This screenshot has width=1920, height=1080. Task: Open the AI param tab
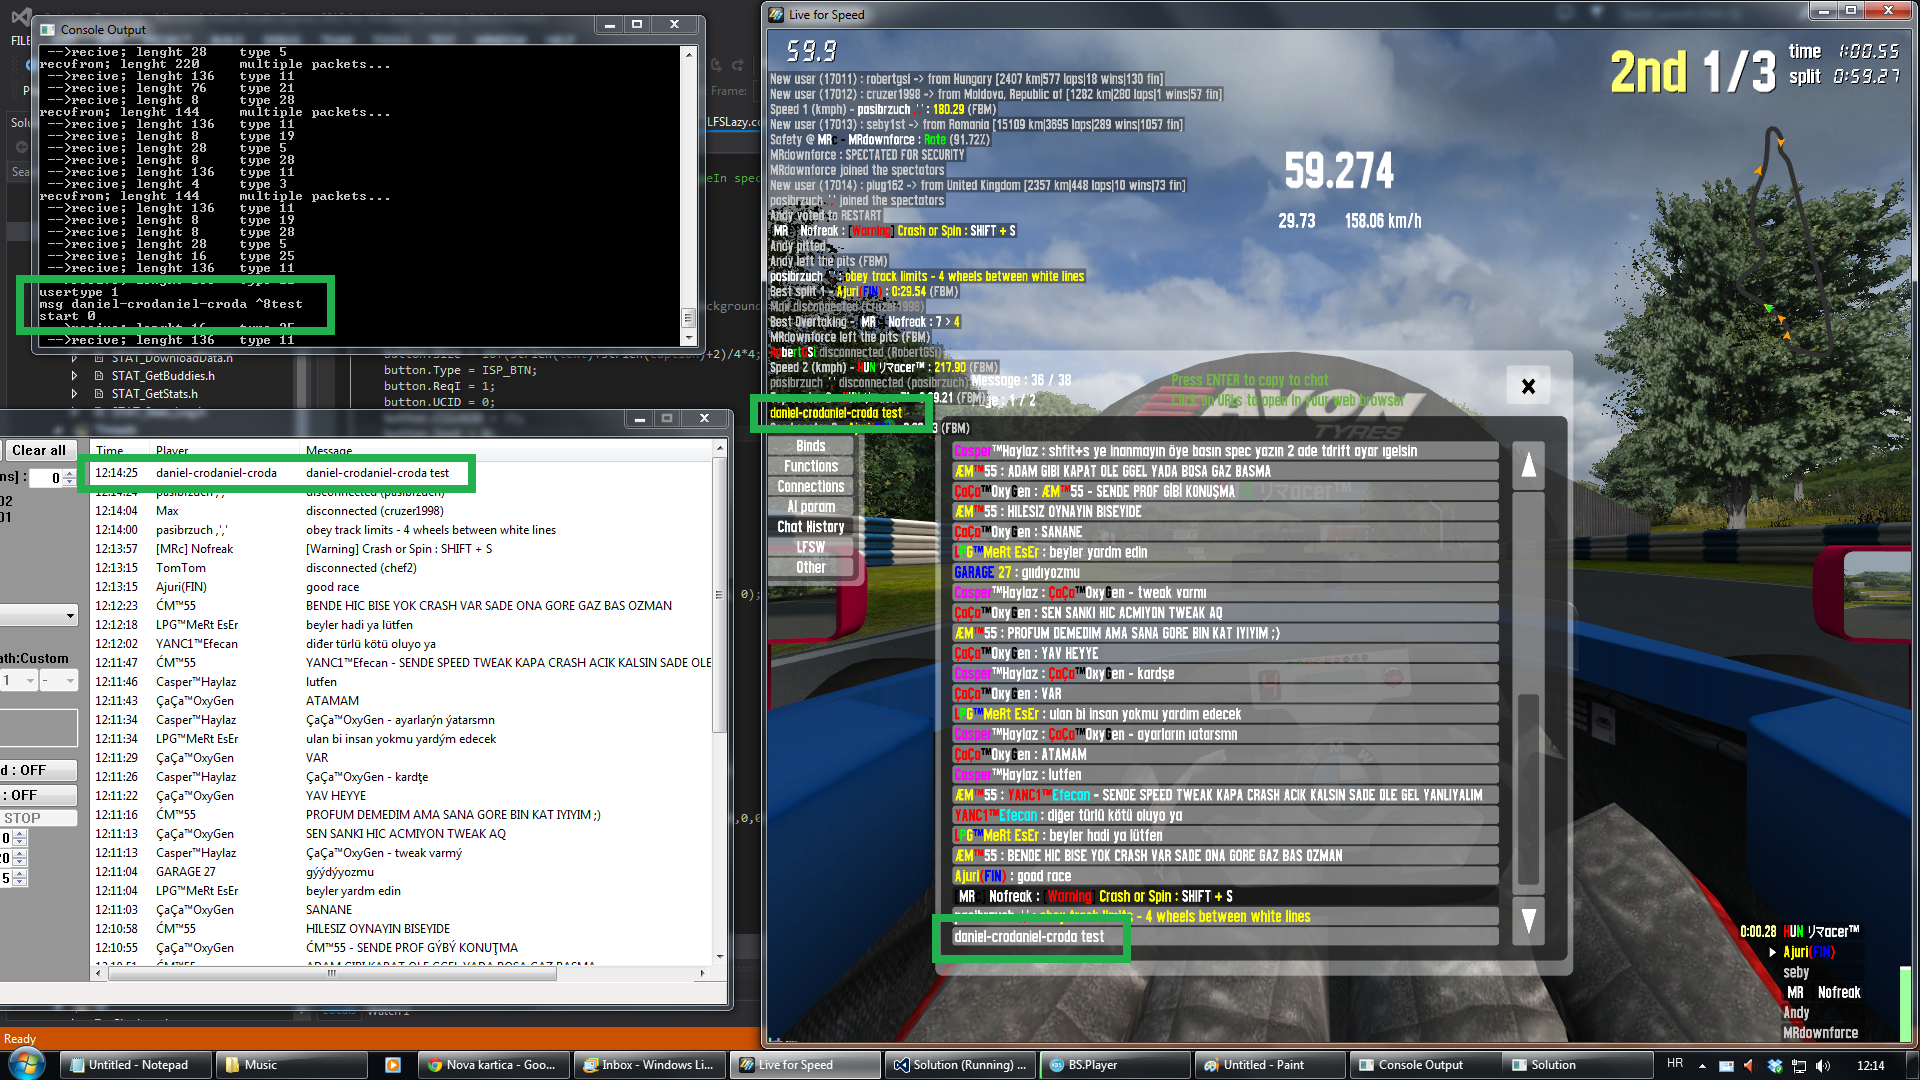(810, 507)
